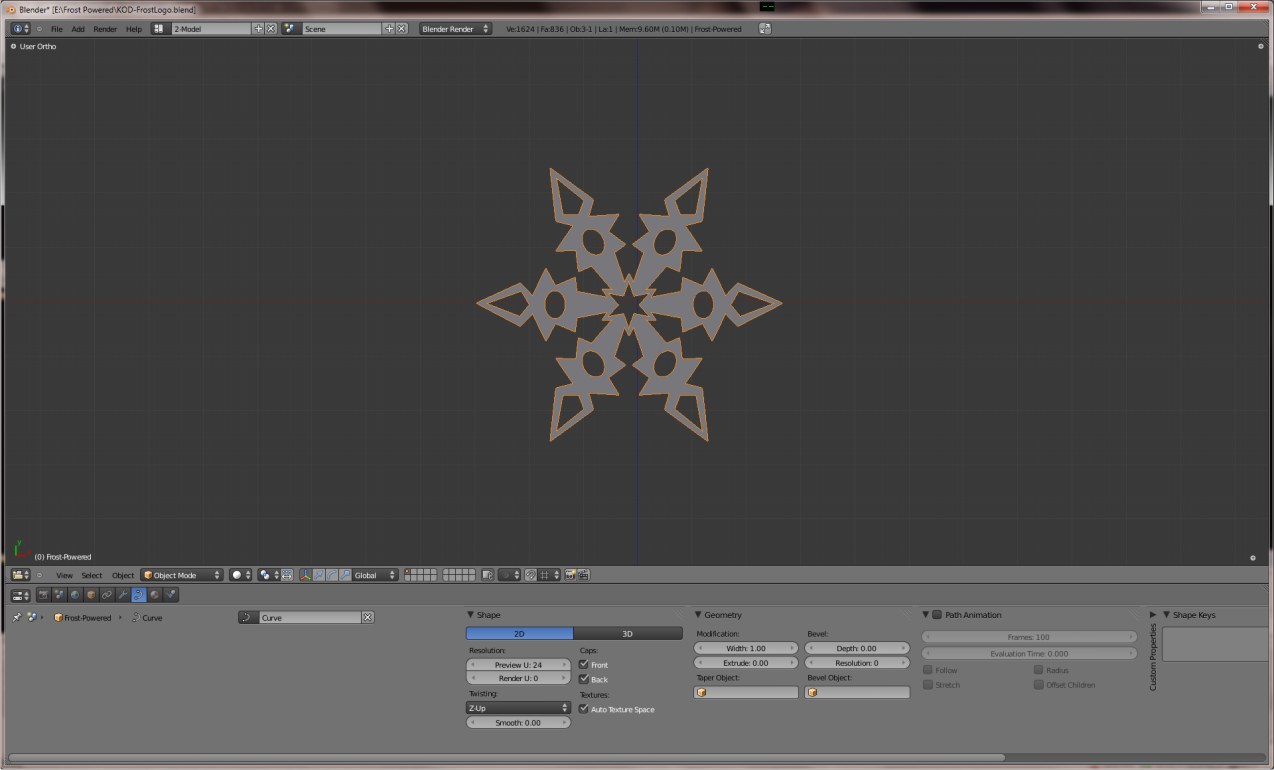
Task: Open the World properties tab
Action: [75, 595]
